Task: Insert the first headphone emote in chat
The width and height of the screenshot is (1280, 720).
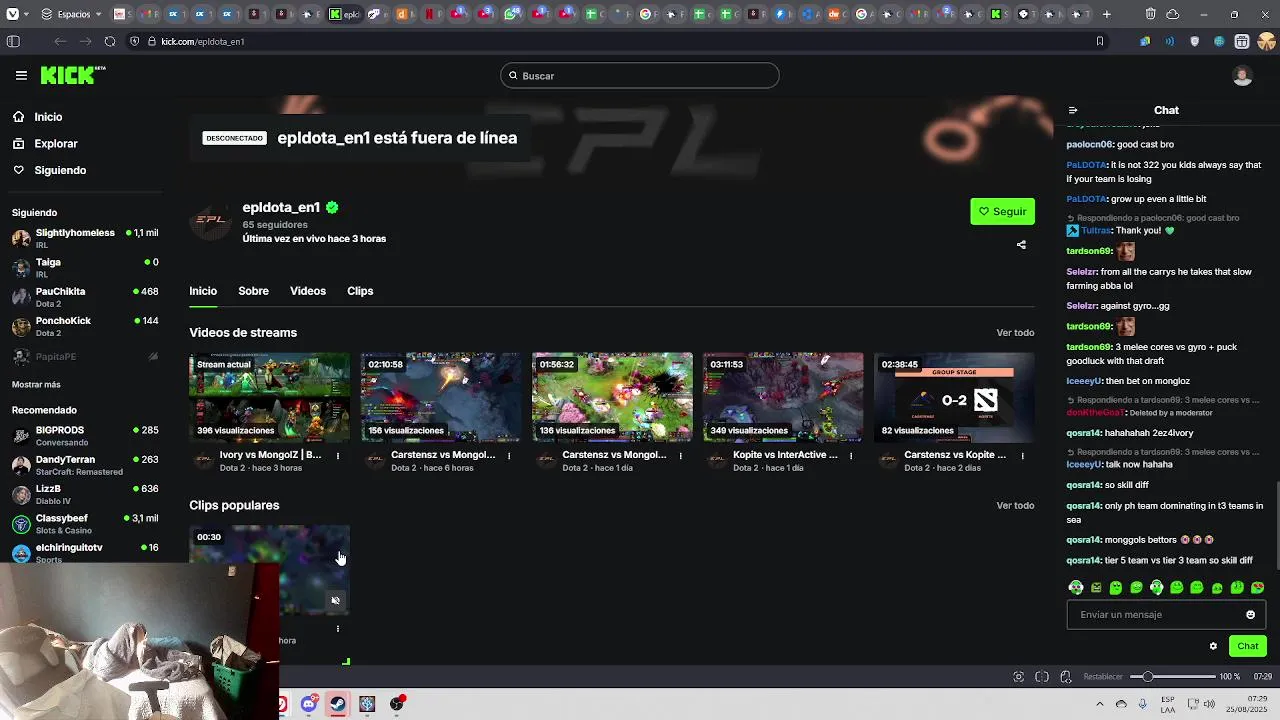Action: [1076, 588]
